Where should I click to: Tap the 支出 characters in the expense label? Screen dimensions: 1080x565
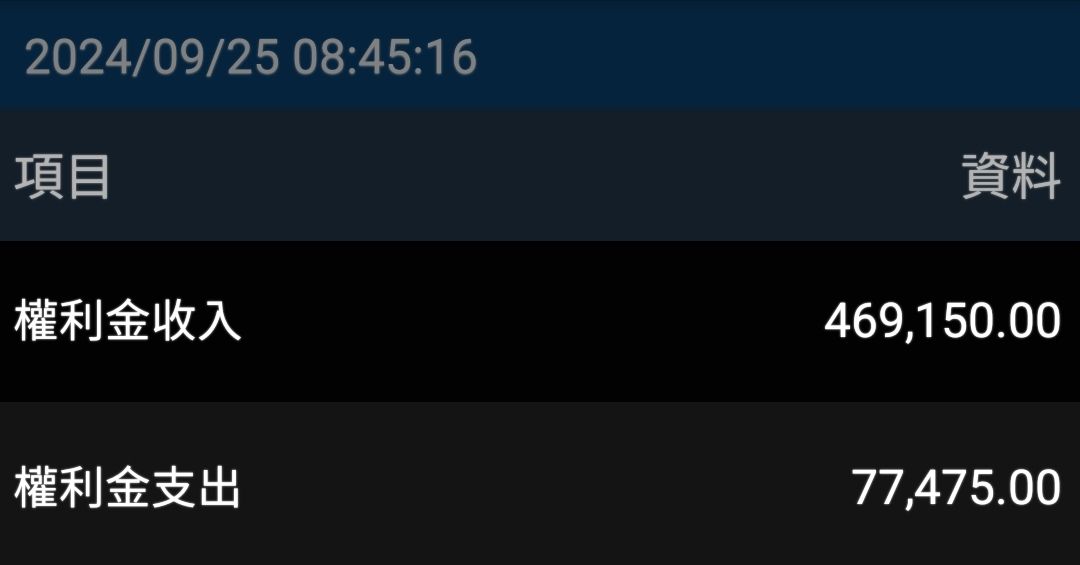pyautogui.click(x=196, y=487)
